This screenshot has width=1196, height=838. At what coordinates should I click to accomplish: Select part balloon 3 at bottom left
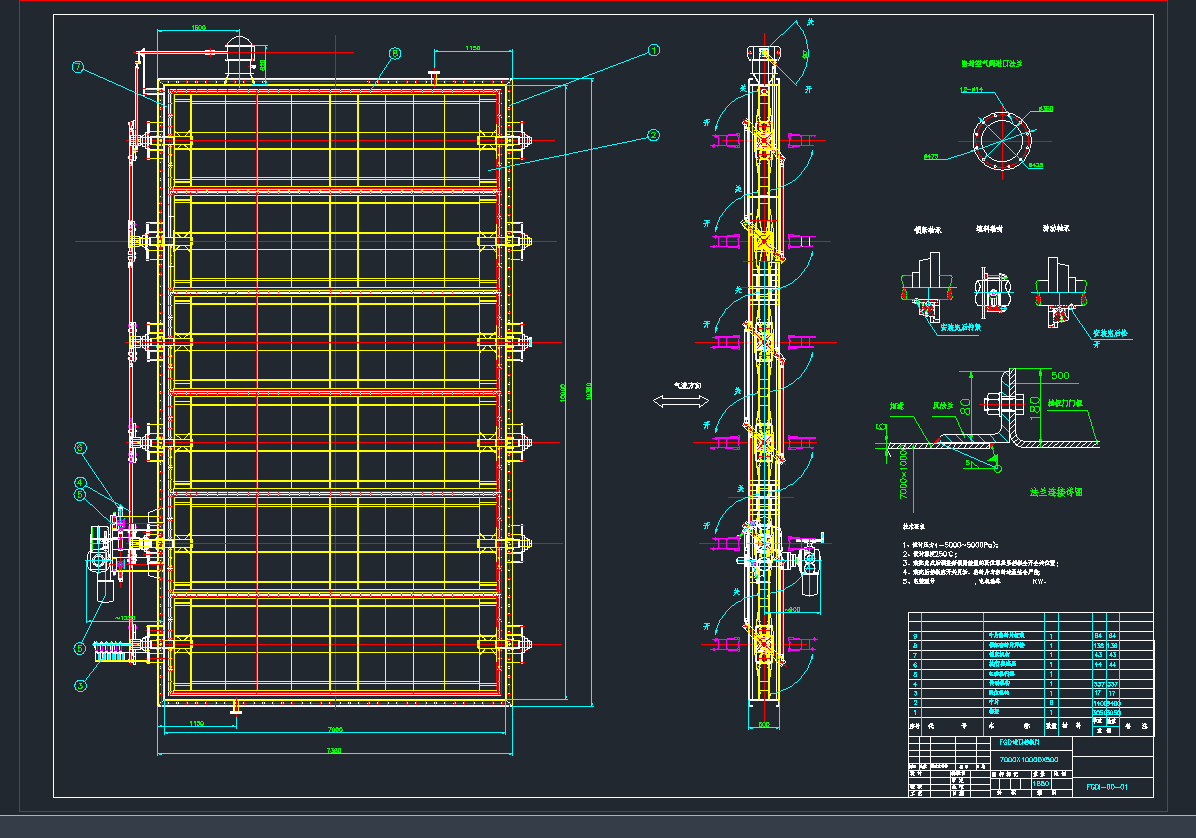click(78, 685)
